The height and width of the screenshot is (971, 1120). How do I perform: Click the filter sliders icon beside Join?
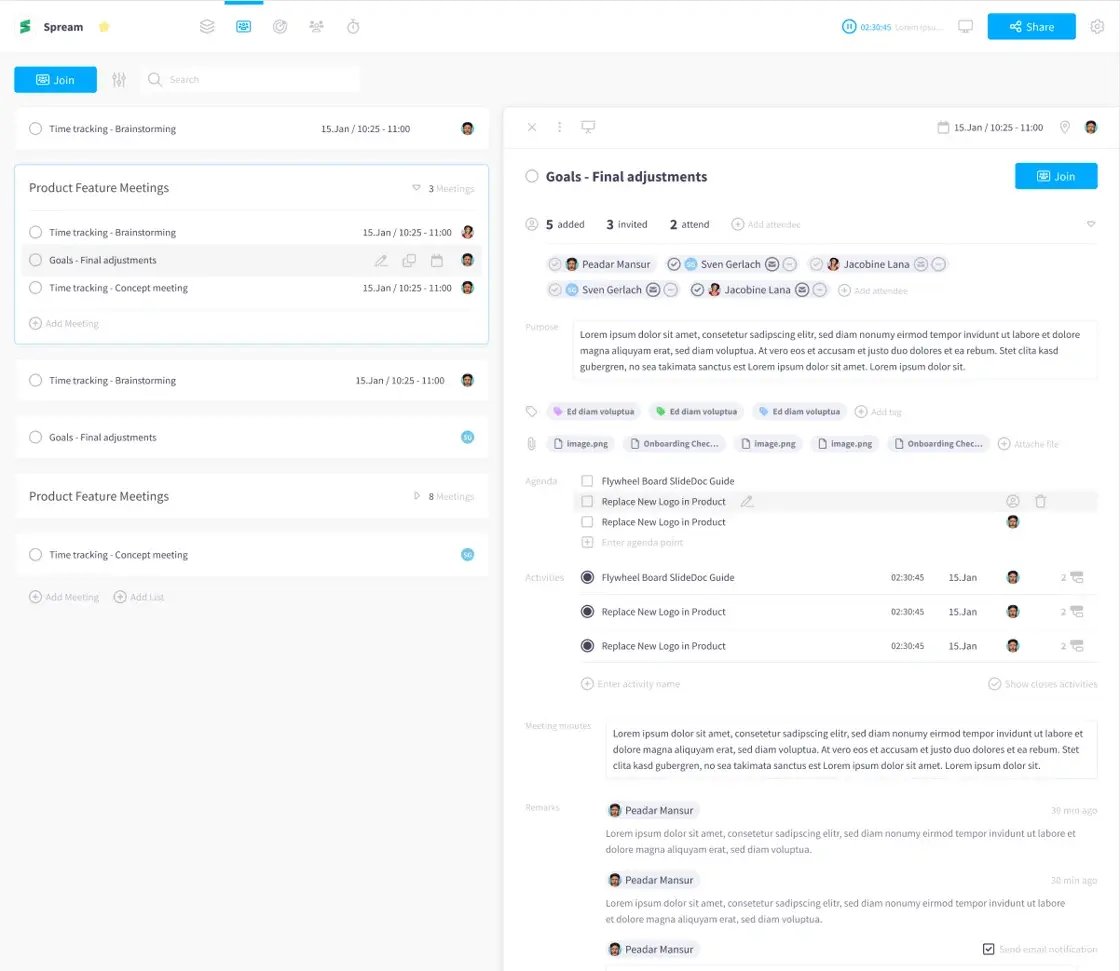click(x=119, y=80)
